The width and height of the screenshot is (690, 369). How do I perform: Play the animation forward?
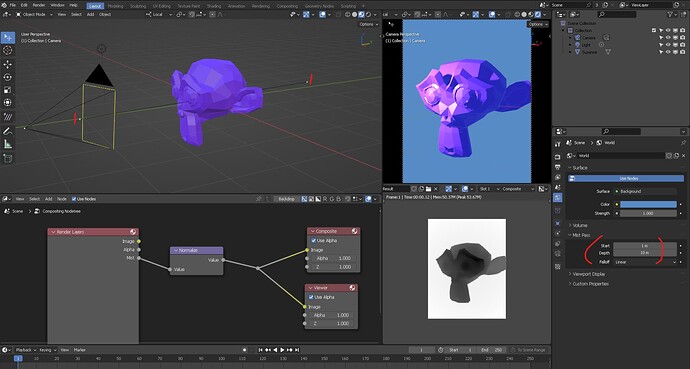pyautogui.click(x=283, y=350)
